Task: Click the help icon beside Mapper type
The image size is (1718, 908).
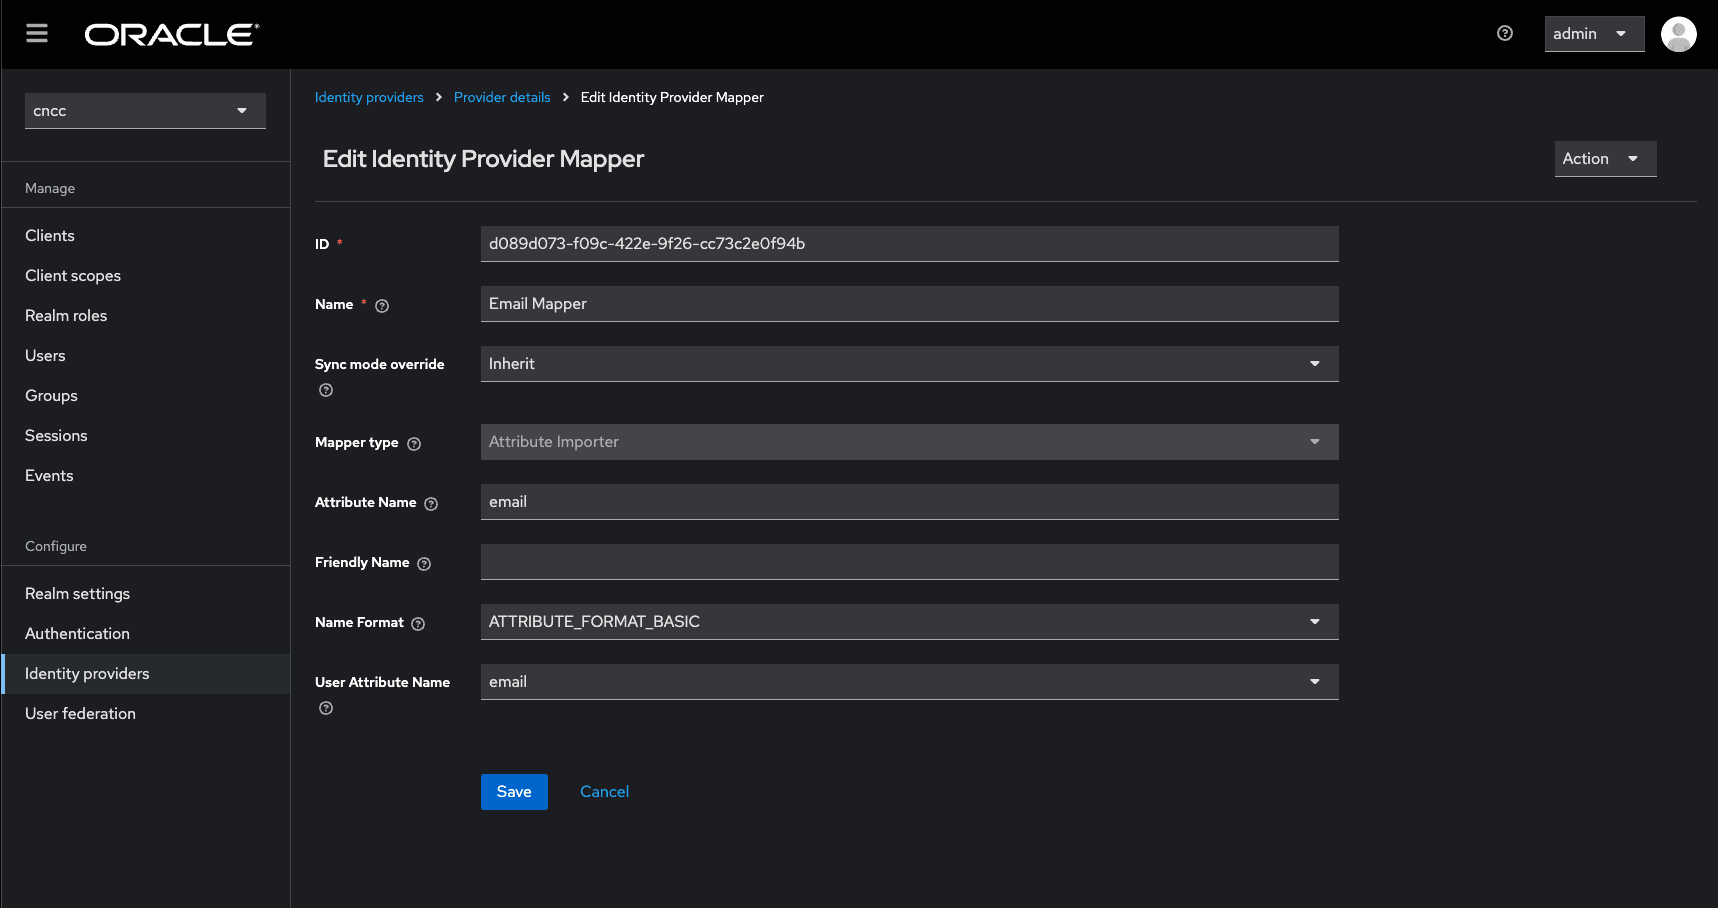Action: tap(415, 443)
